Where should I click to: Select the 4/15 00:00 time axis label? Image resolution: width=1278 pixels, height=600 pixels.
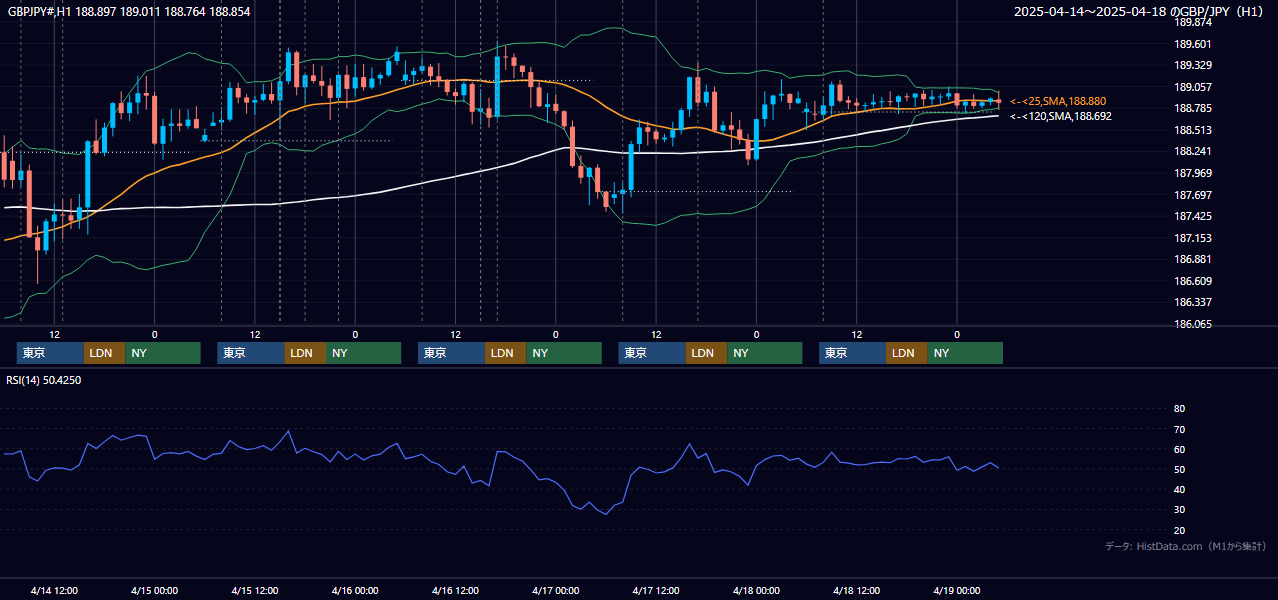[154, 590]
